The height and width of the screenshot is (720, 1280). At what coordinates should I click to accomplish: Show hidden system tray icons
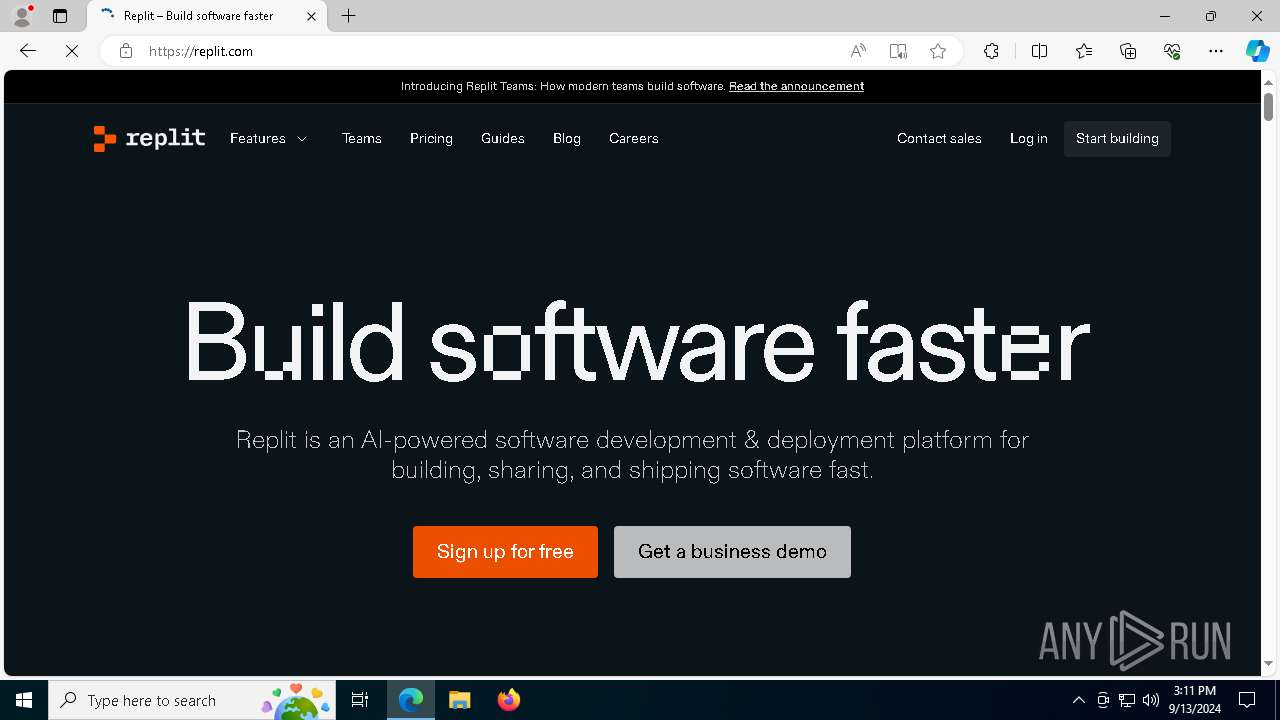coord(1078,700)
